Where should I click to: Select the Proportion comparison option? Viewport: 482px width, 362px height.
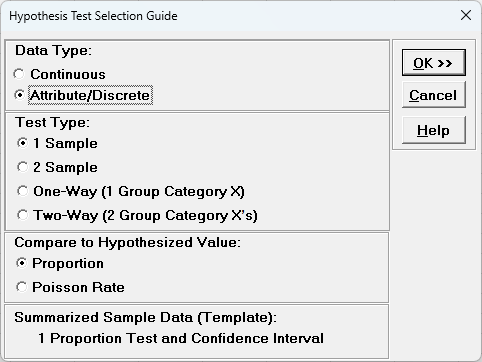(60, 263)
